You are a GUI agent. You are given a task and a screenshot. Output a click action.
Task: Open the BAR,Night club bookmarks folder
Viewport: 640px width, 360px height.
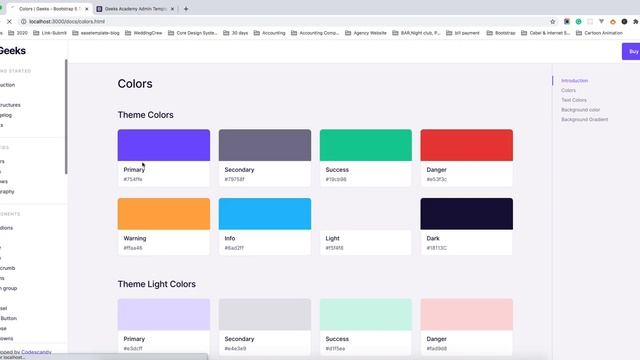click(x=416, y=33)
